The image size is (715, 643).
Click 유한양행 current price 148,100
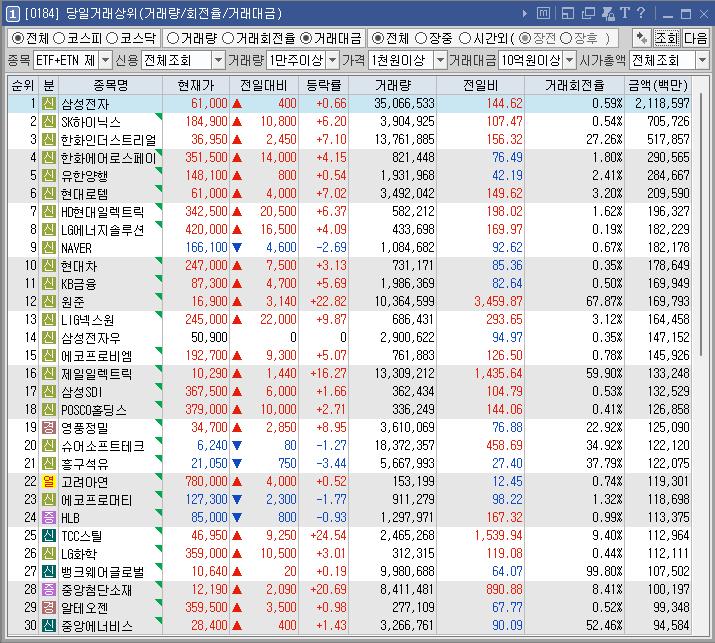[x=206, y=176]
